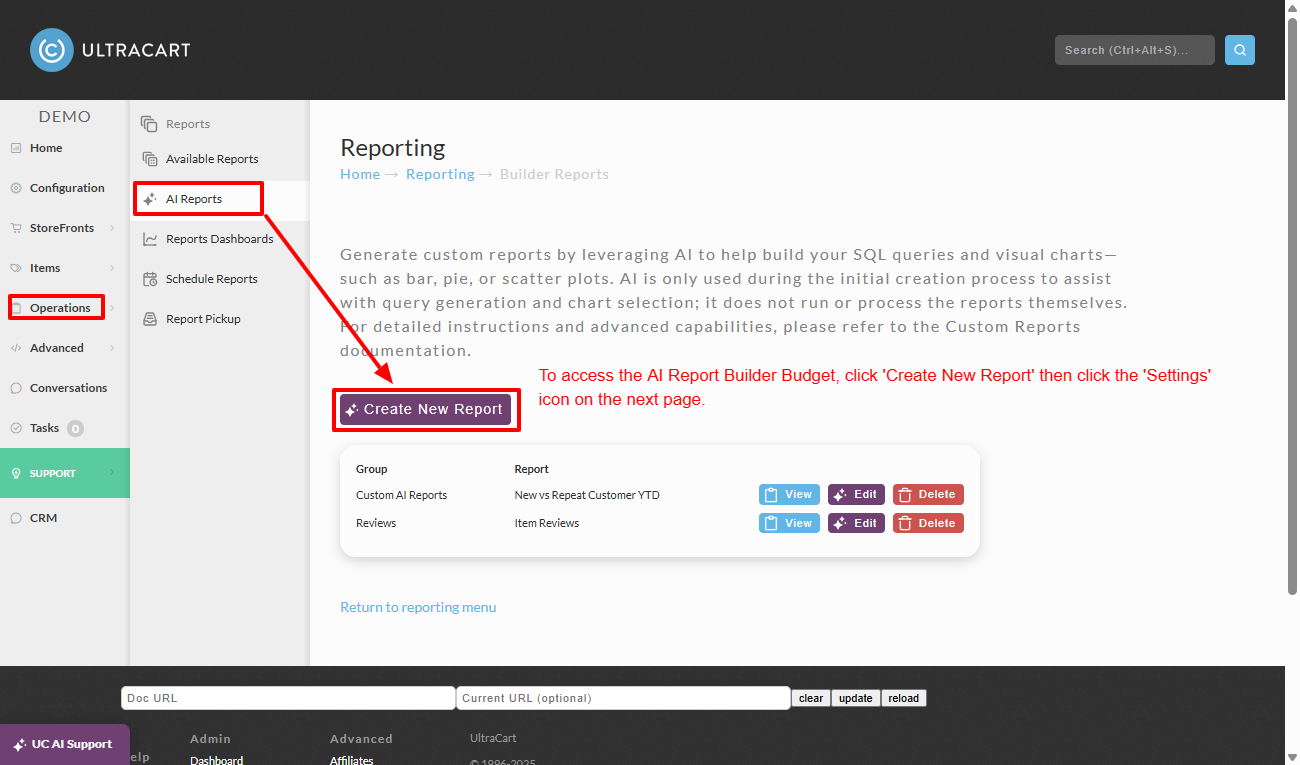Viewport: 1300px width, 765px height.
Task: View the Item Reviews report
Action: [789, 523]
